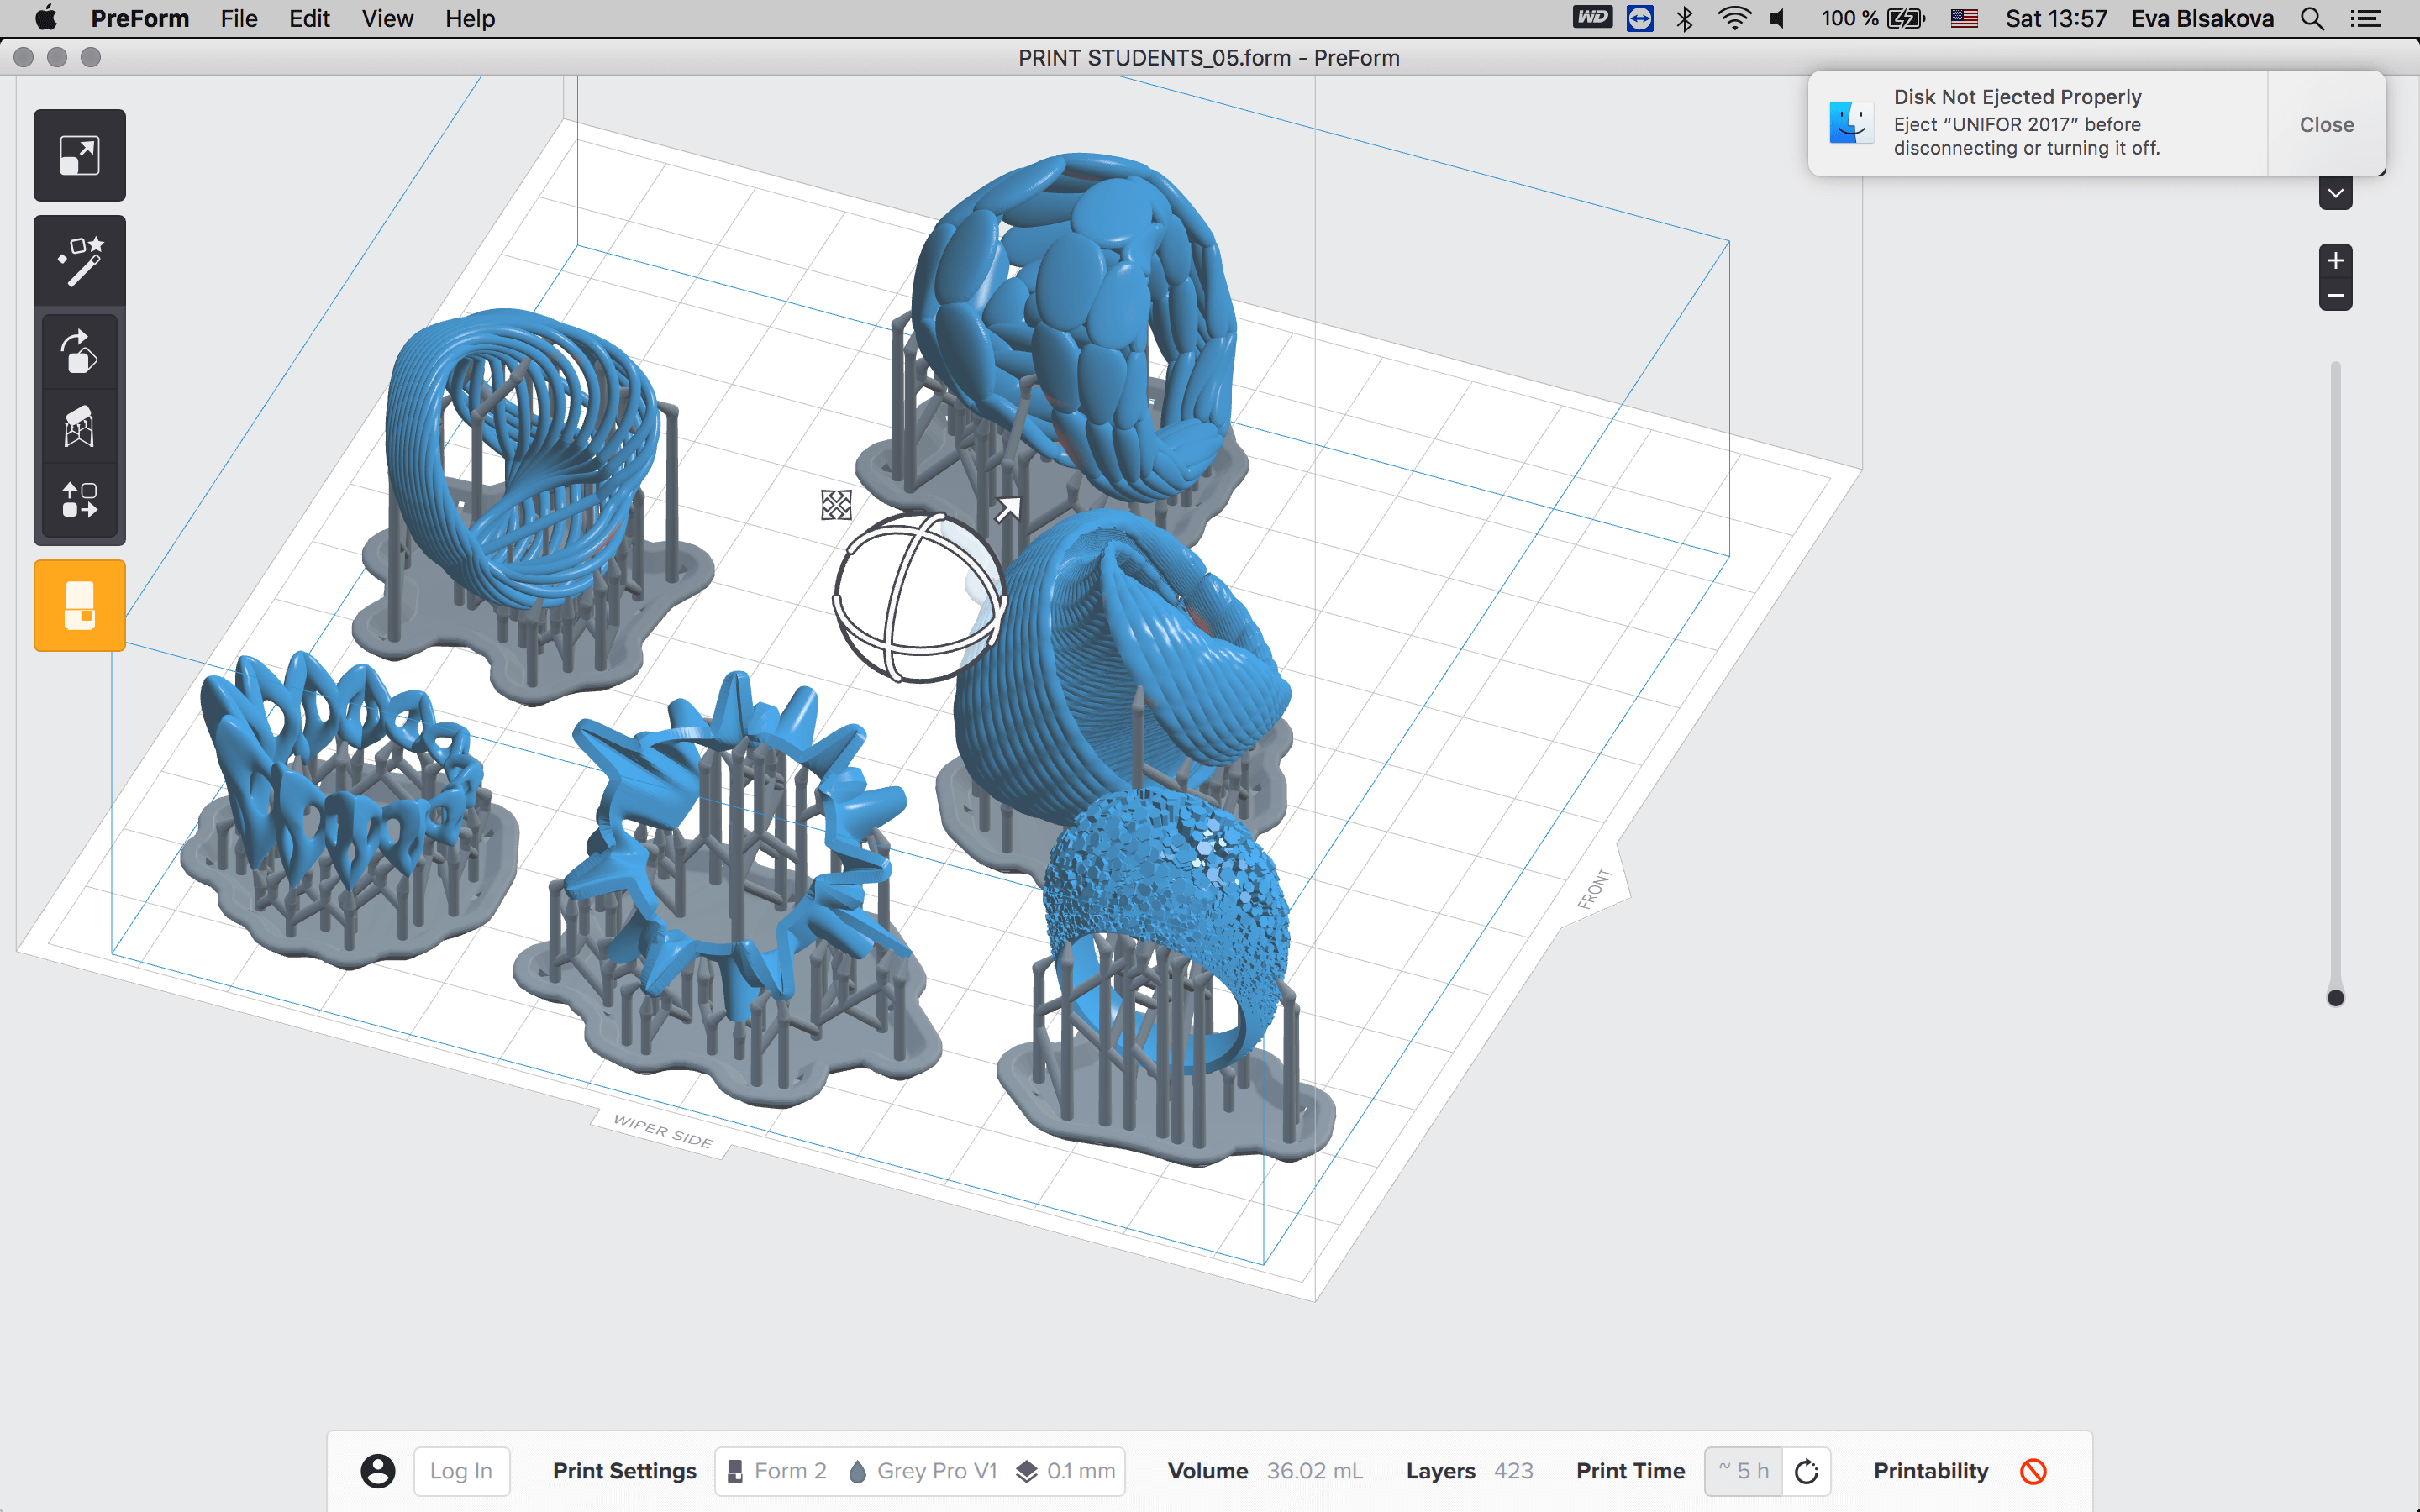Screen dimensions: 2420x1512
Task: Click the white orientation sphere widget
Action: [x=918, y=598]
